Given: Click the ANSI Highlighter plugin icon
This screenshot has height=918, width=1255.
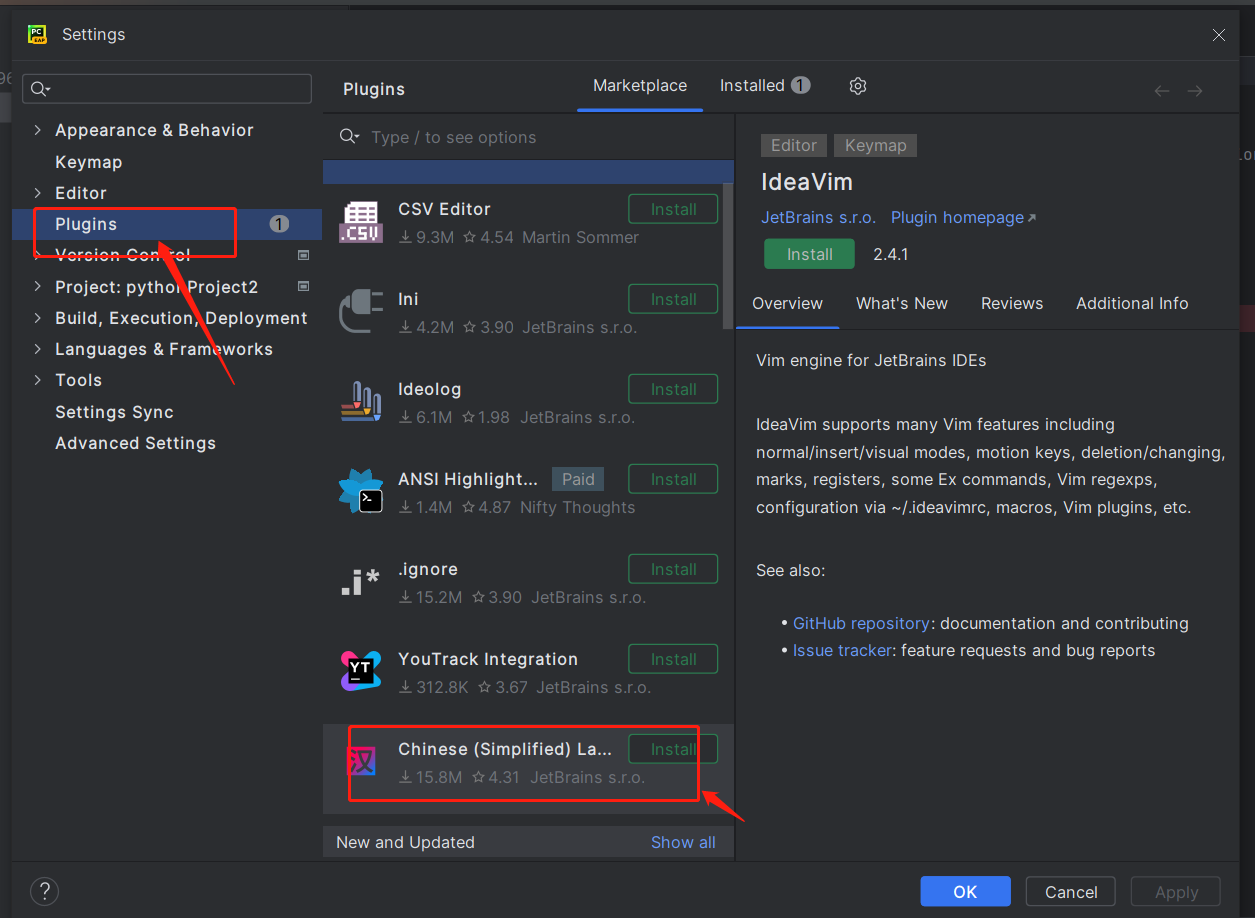Looking at the screenshot, I should [x=360, y=492].
